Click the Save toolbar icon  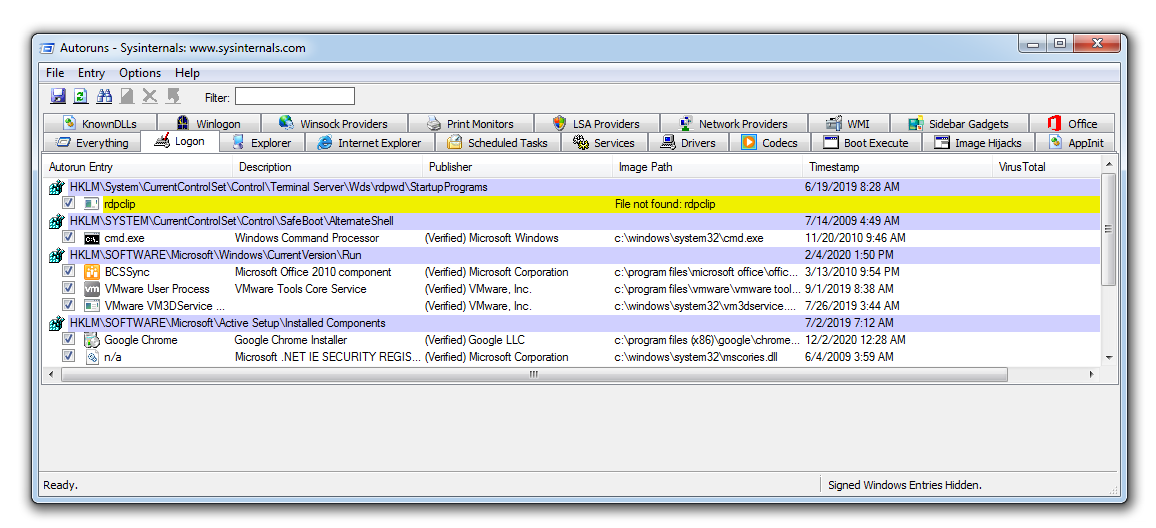pos(58,96)
